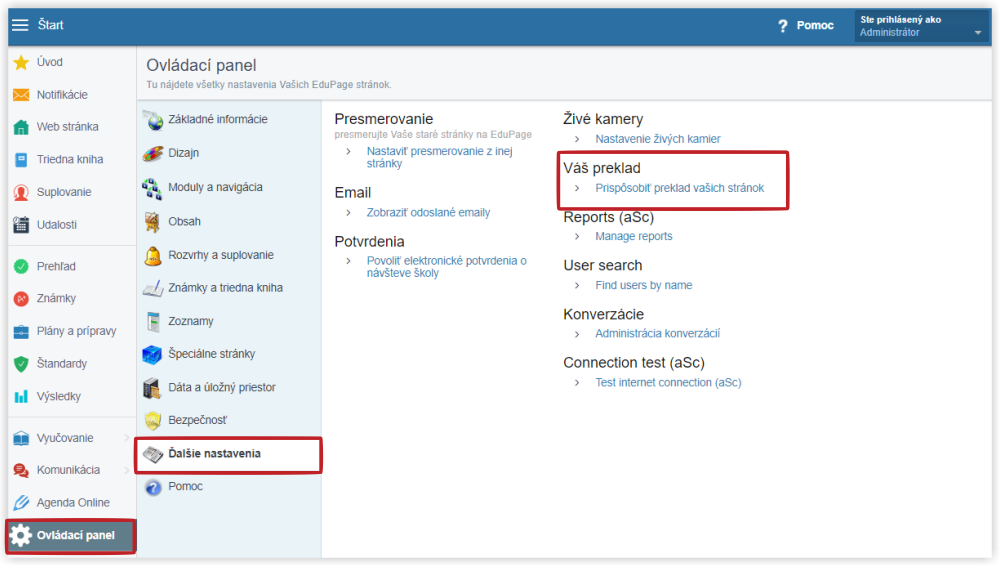Viewport: 1000px width, 566px height.
Task: Open Test internet connection (aSc) link
Action: pyautogui.click(x=668, y=383)
